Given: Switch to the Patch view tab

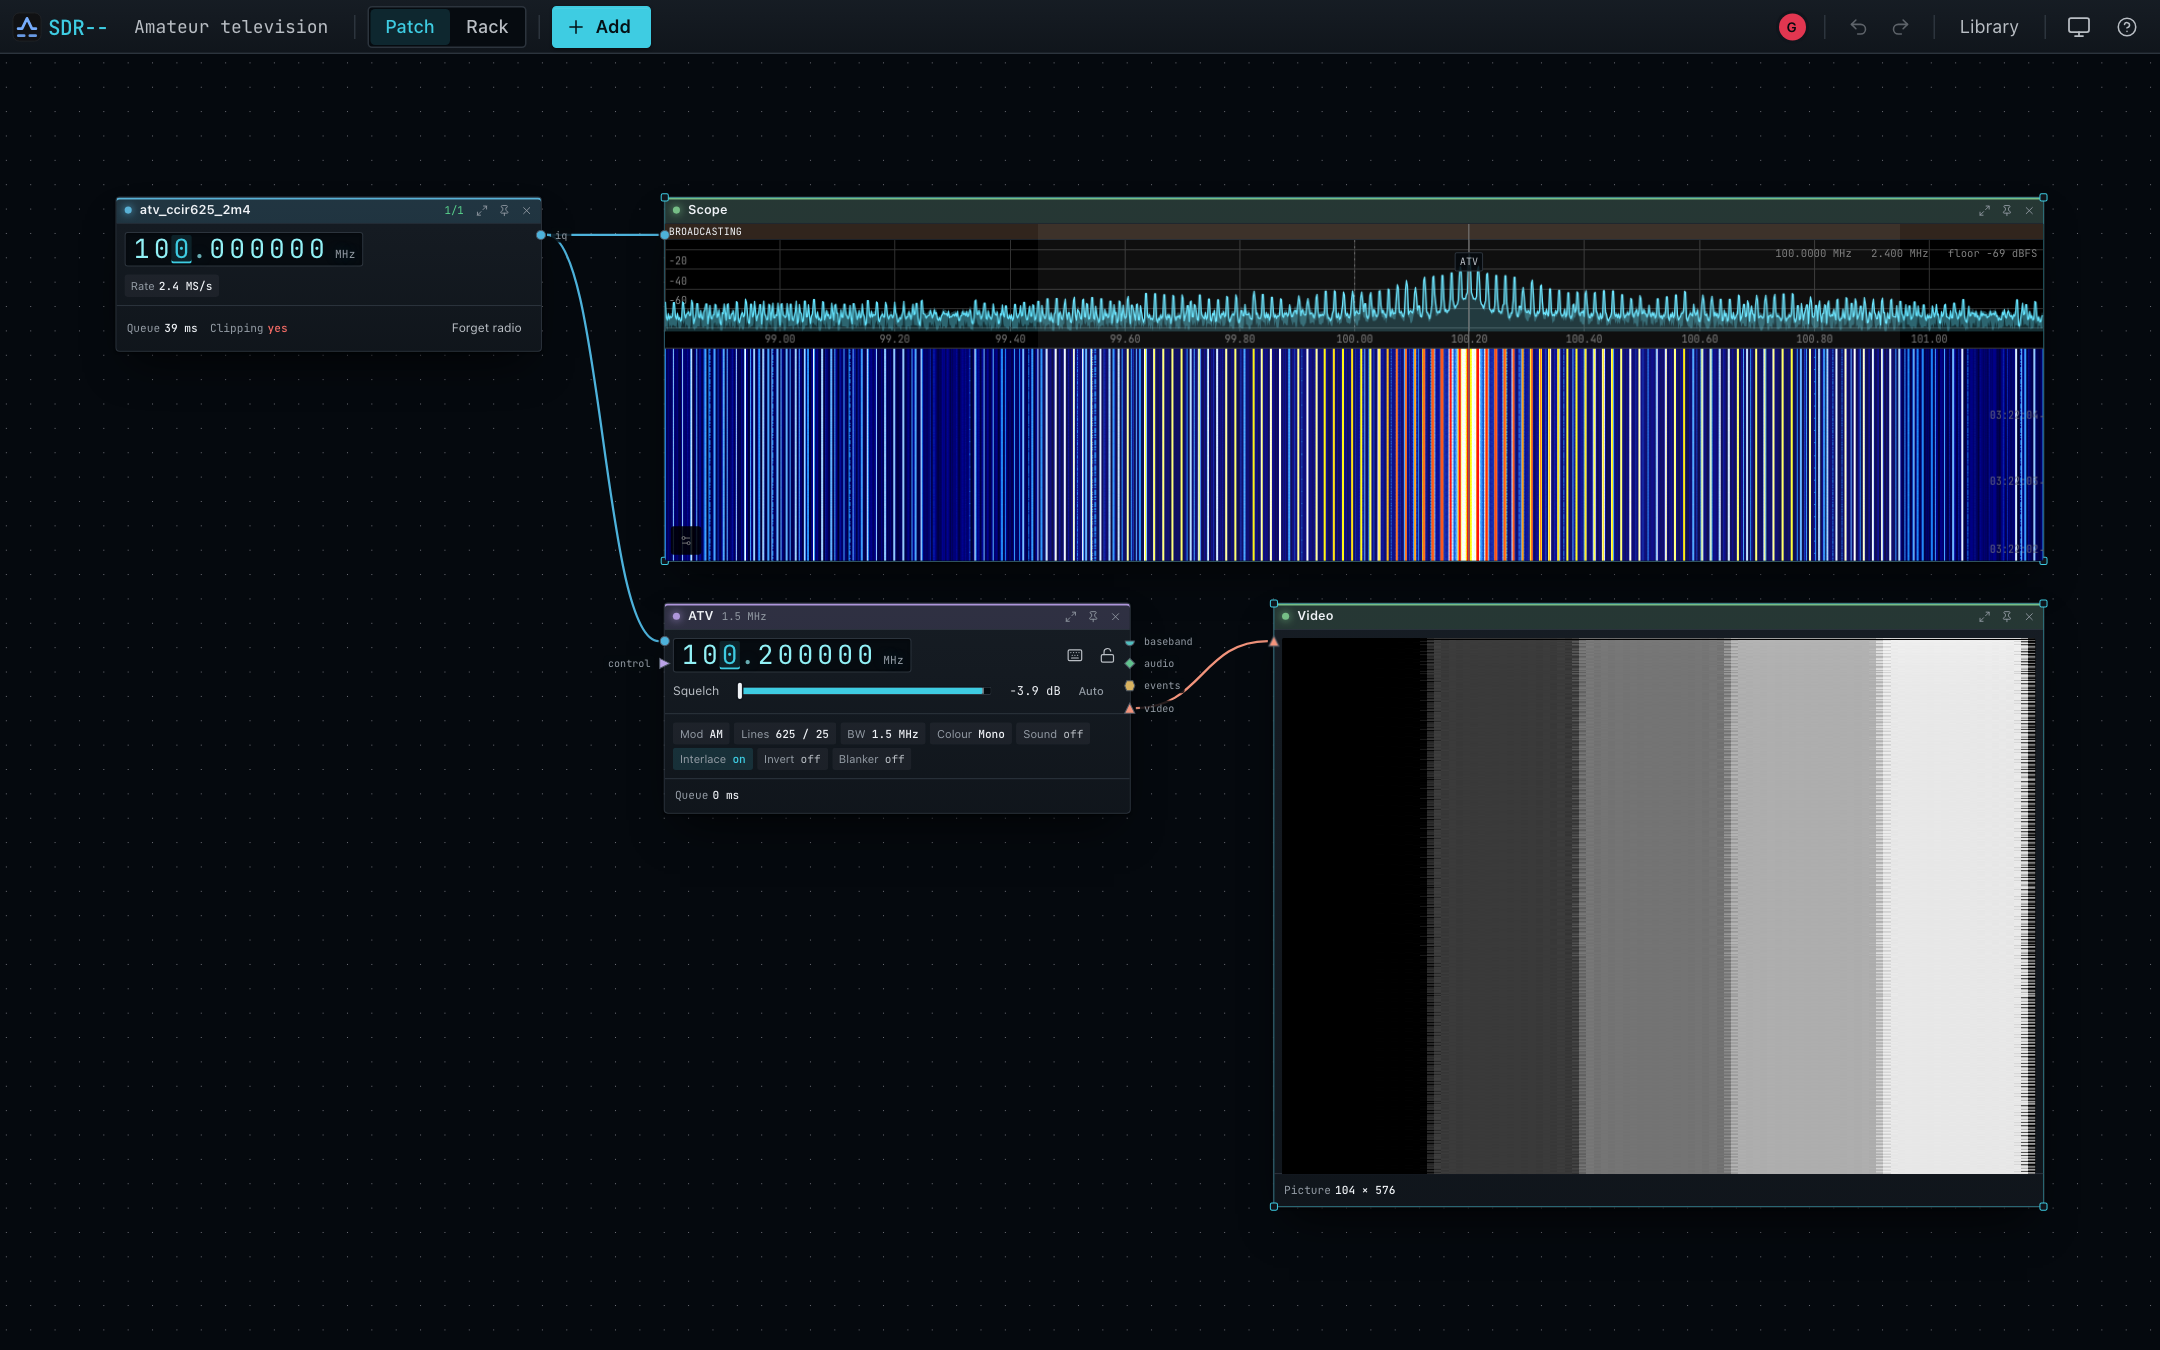Looking at the screenshot, I should coord(410,27).
